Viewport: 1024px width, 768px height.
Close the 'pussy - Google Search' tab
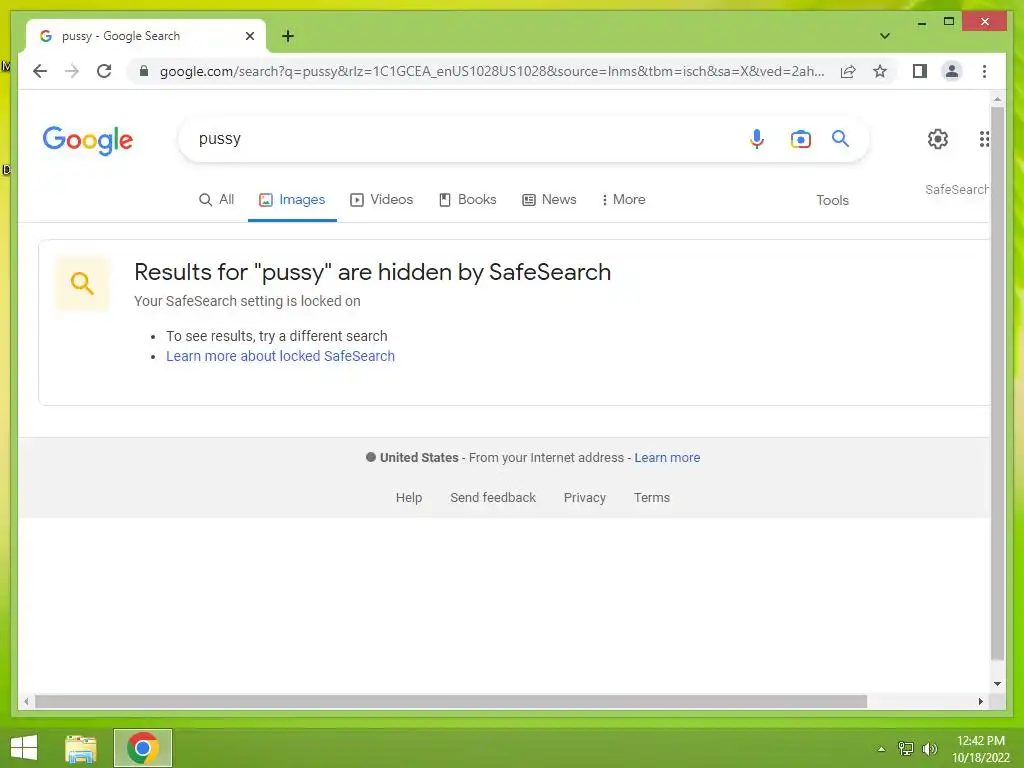(249, 36)
